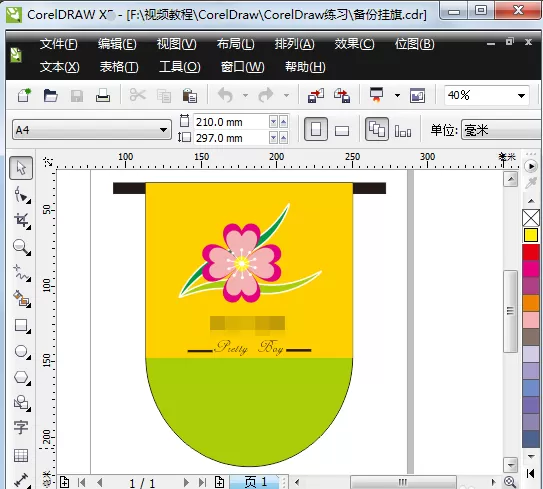Open the 布局(L) menu

pos(235,44)
